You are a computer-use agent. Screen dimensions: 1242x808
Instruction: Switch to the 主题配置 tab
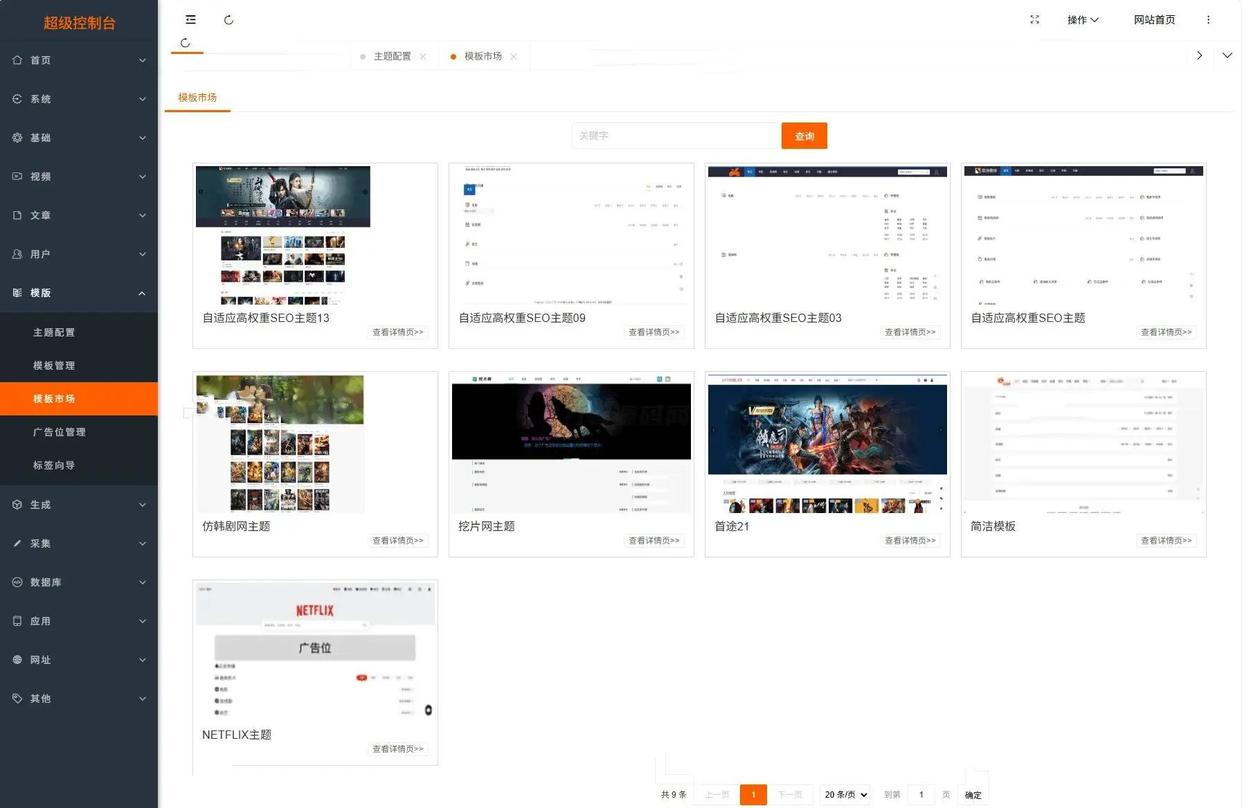pos(392,57)
